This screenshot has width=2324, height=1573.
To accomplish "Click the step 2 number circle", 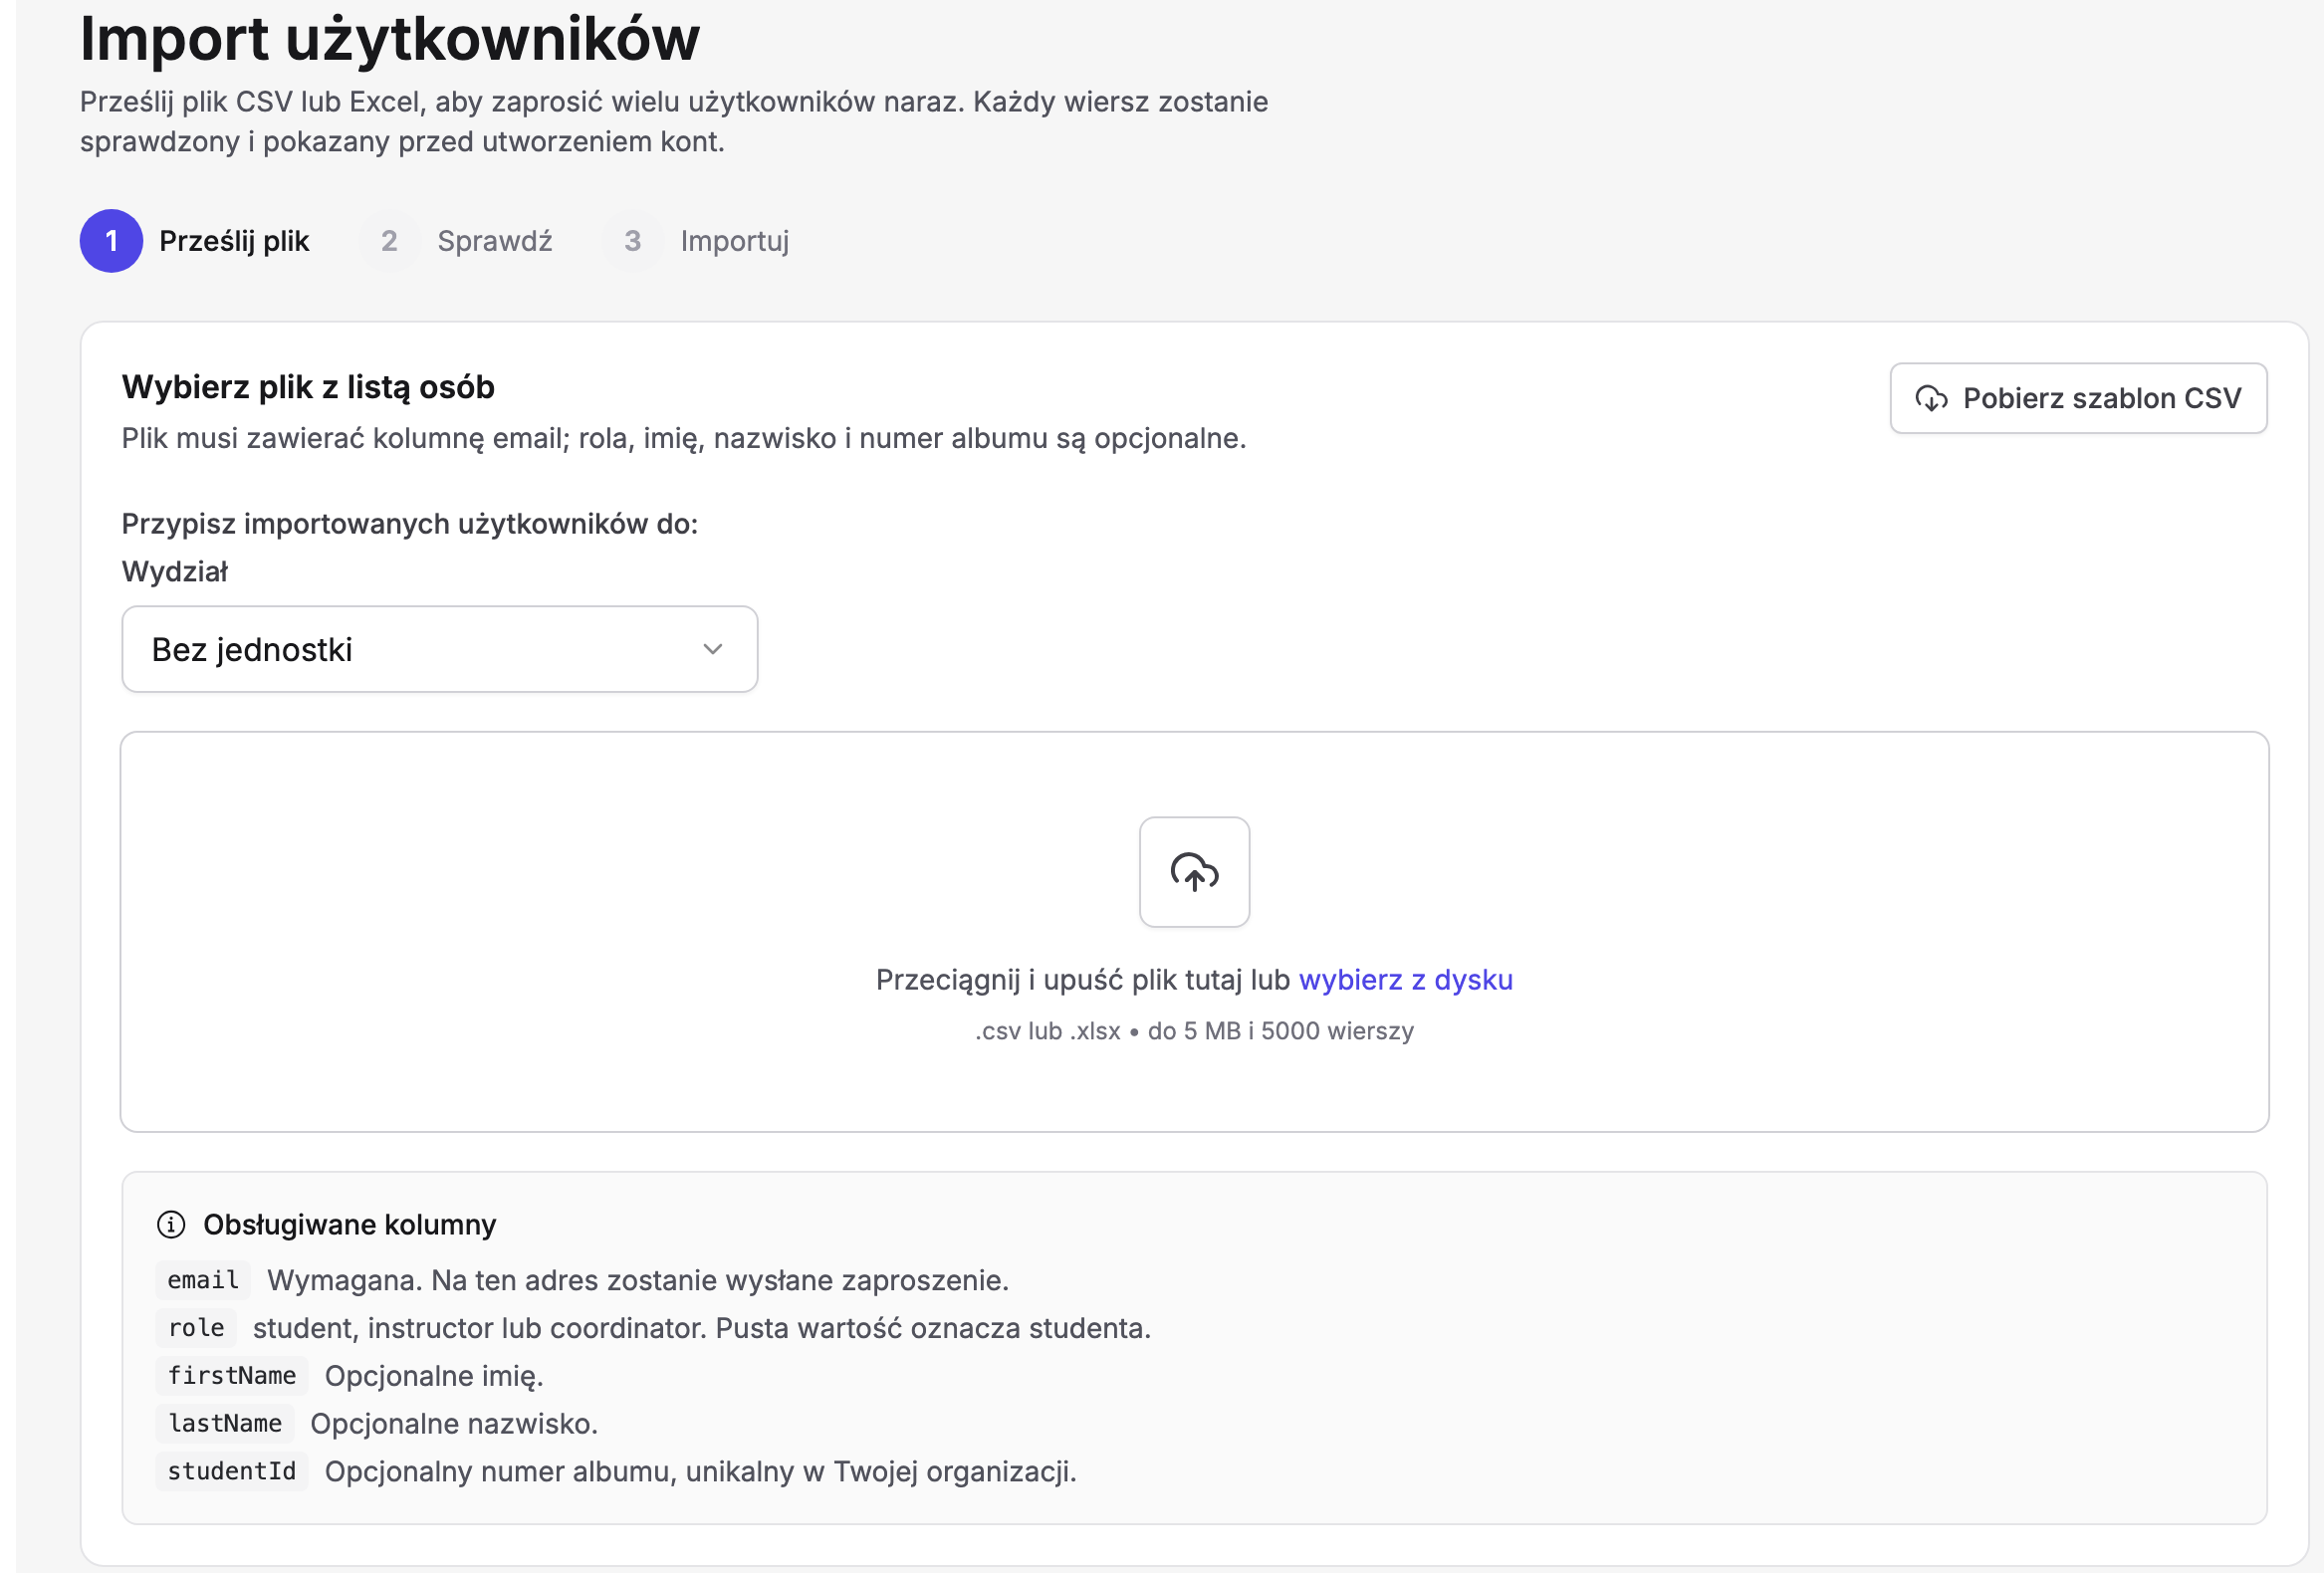I will 389,241.
